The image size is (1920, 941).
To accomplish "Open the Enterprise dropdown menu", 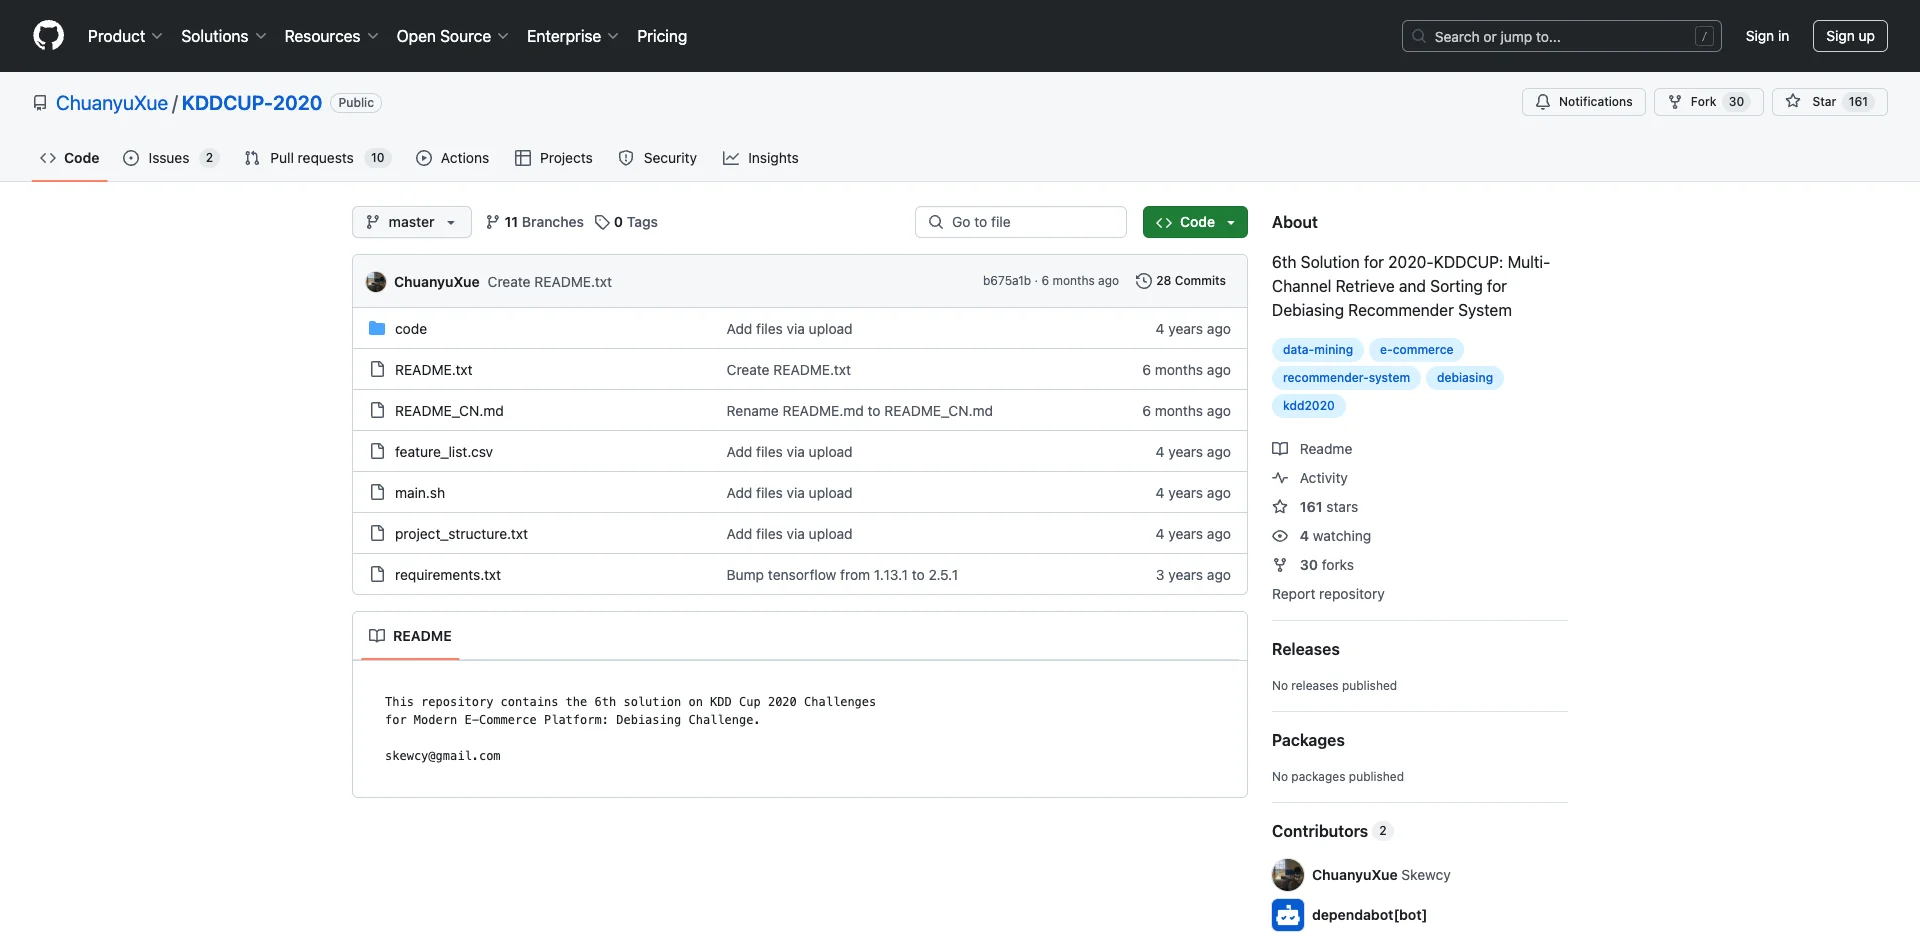I will [573, 36].
